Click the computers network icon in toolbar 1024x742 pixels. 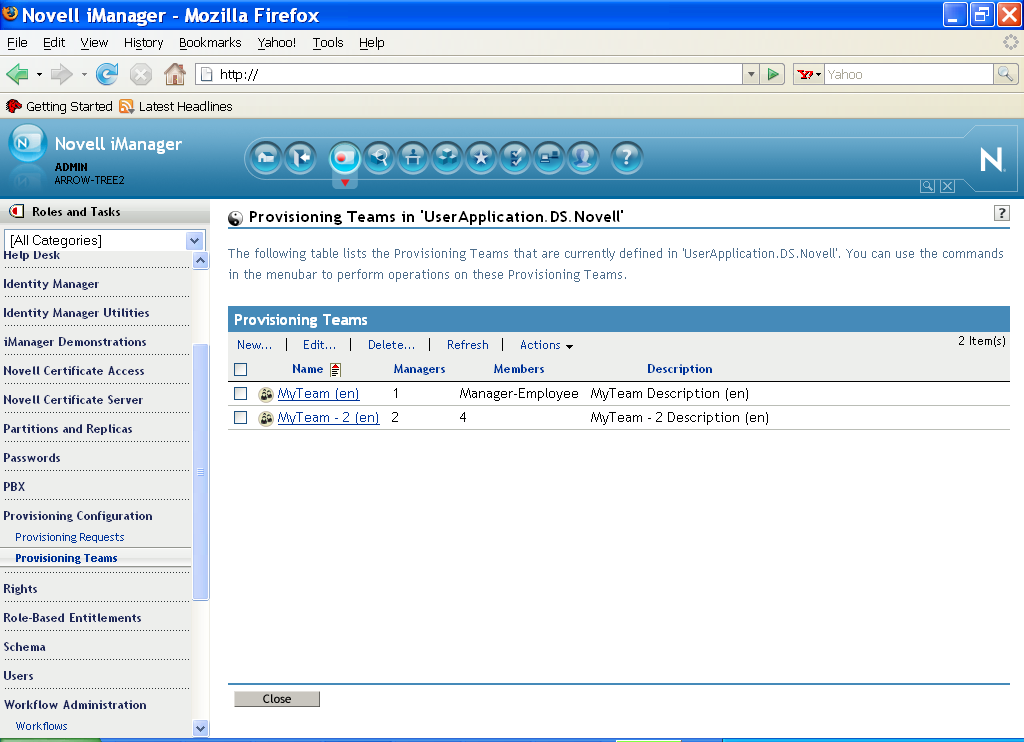(x=549, y=157)
